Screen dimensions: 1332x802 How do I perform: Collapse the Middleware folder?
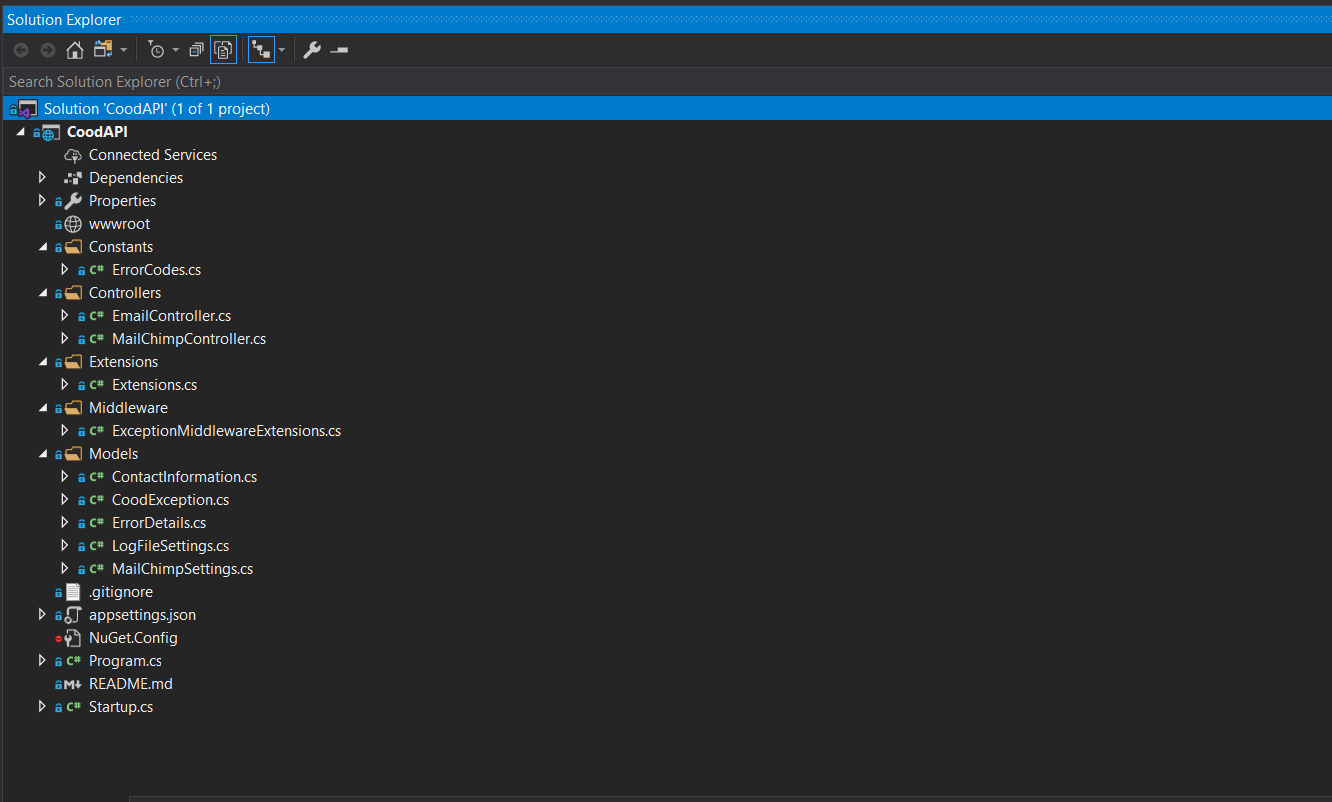[42, 407]
